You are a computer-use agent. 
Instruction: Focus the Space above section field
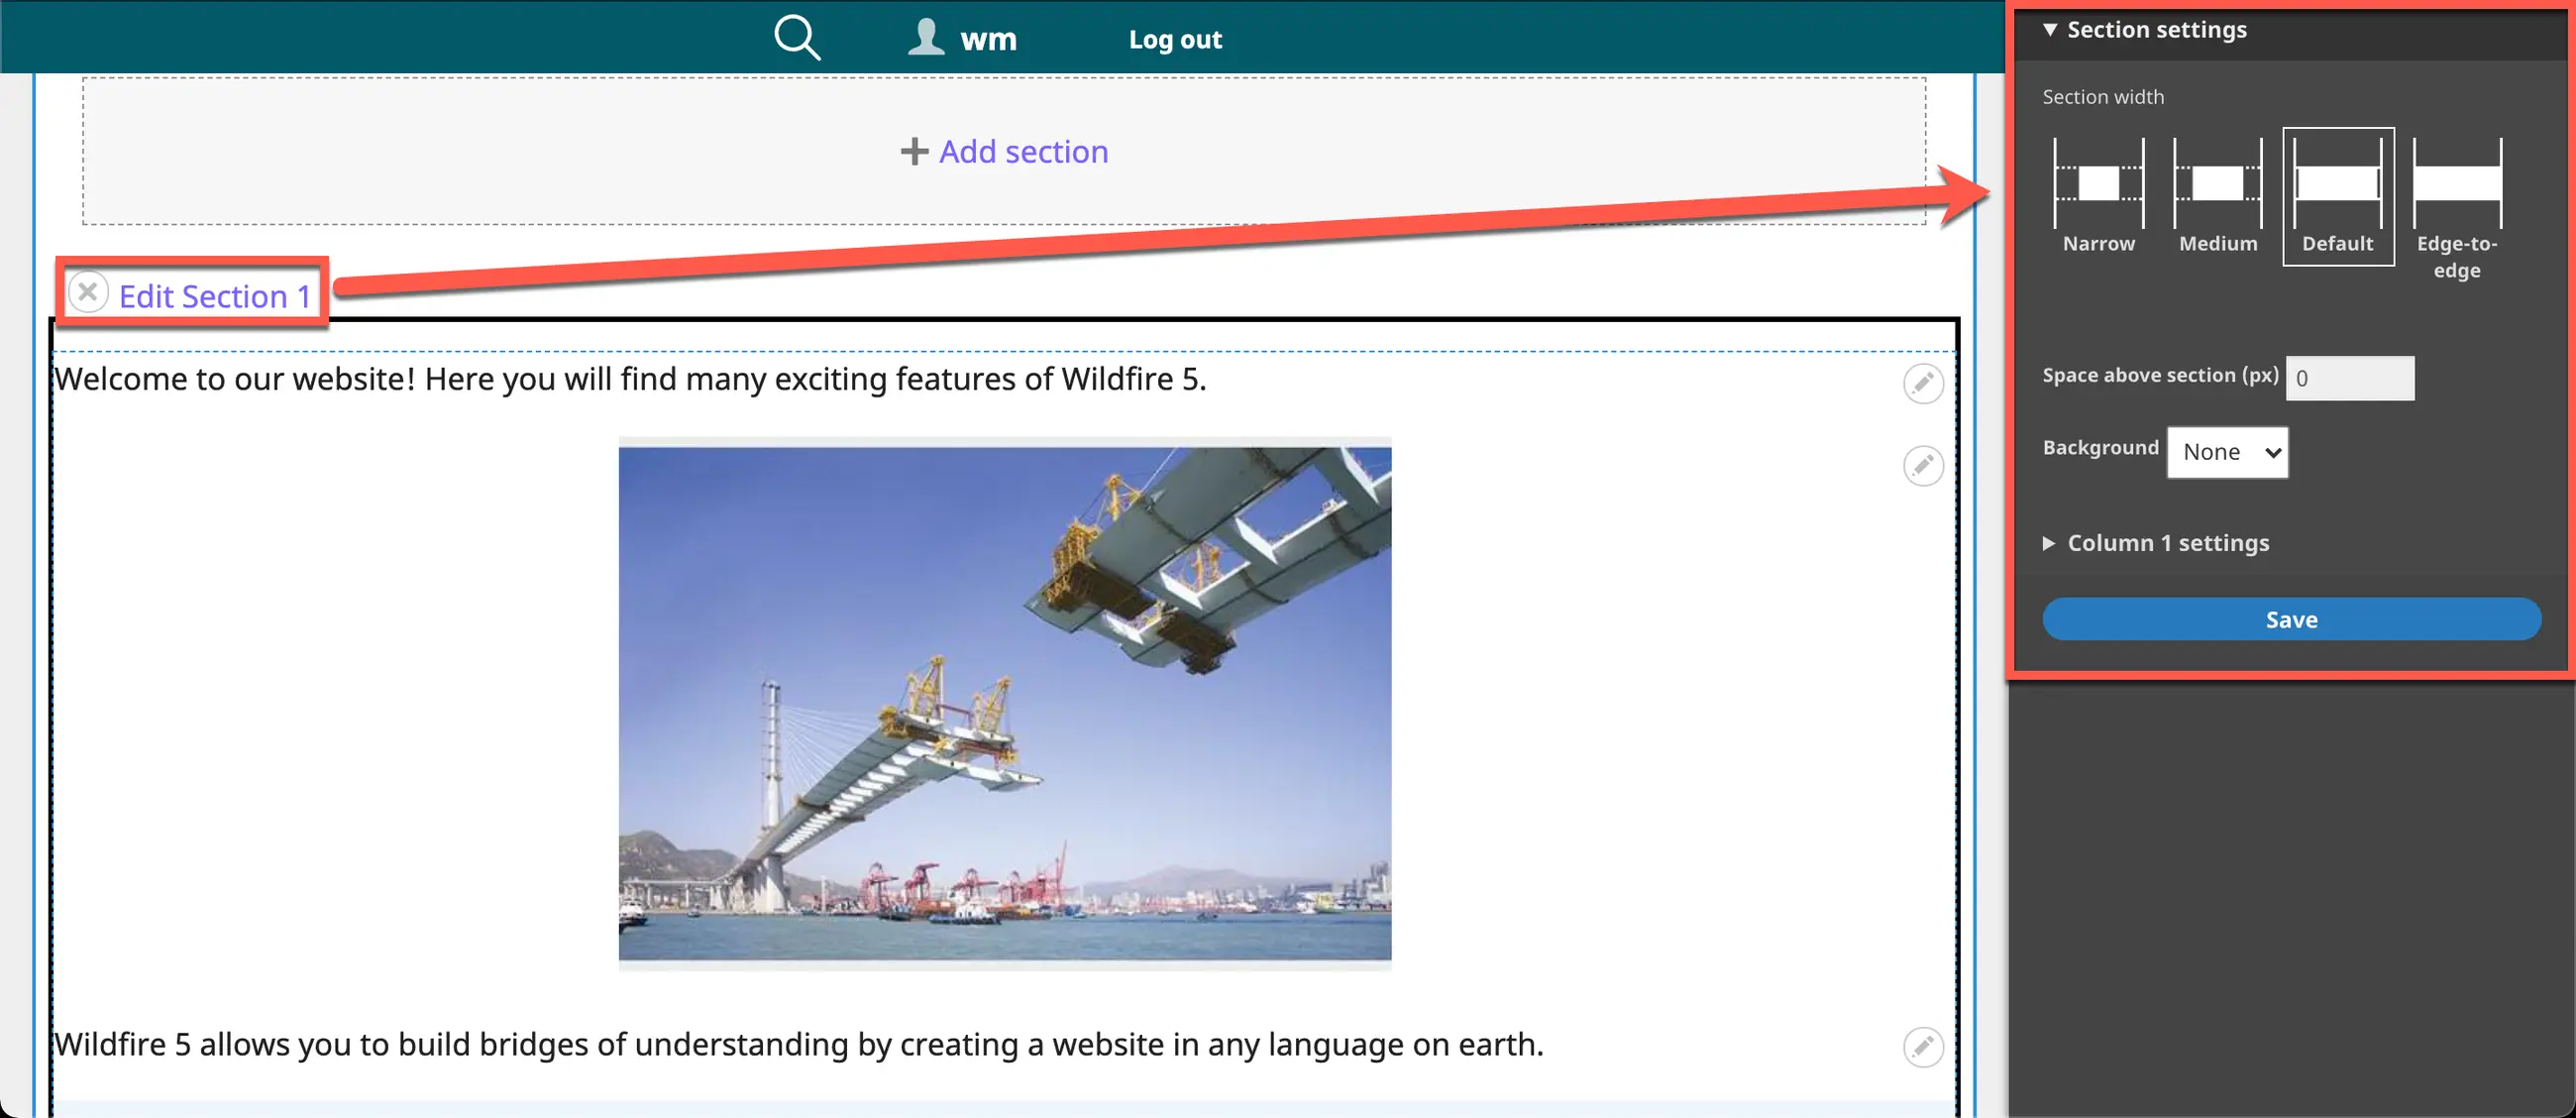[2349, 379]
